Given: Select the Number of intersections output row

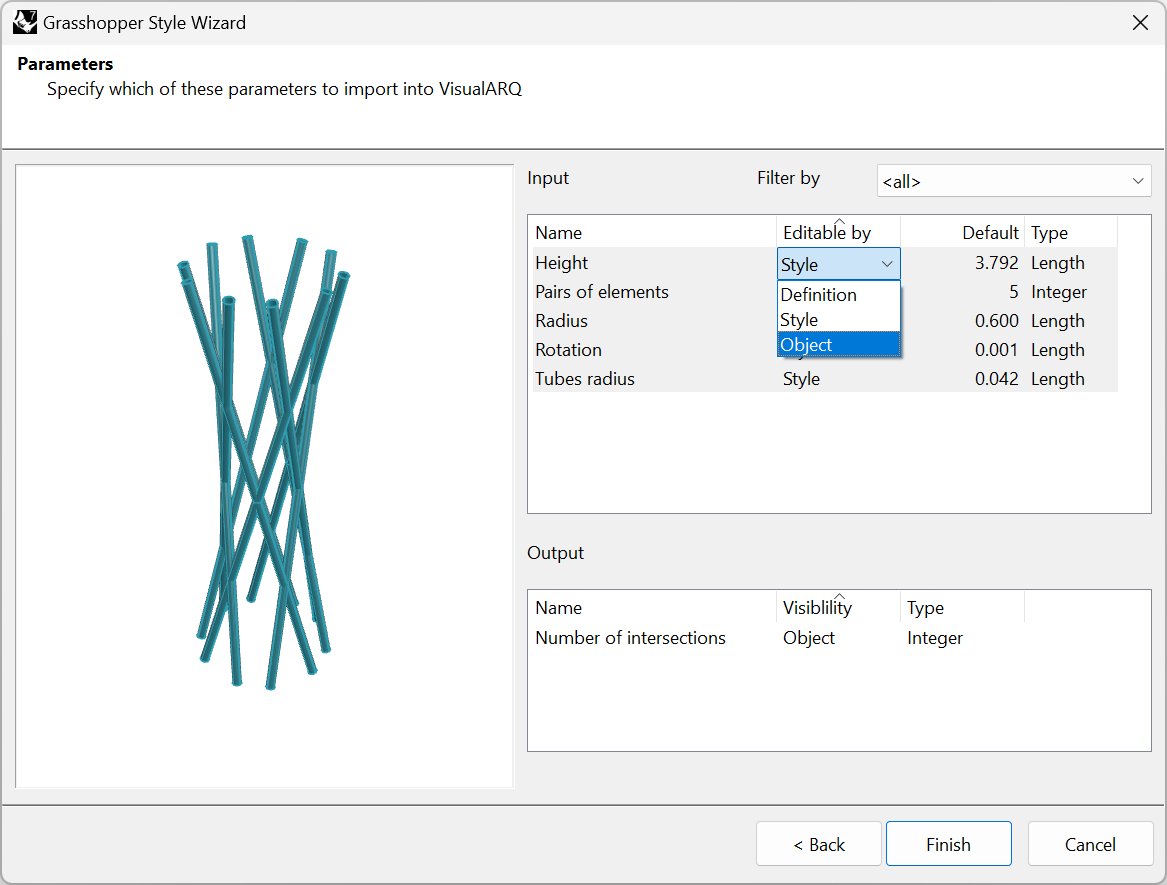Looking at the screenshot, I should [x=778, y=638].
